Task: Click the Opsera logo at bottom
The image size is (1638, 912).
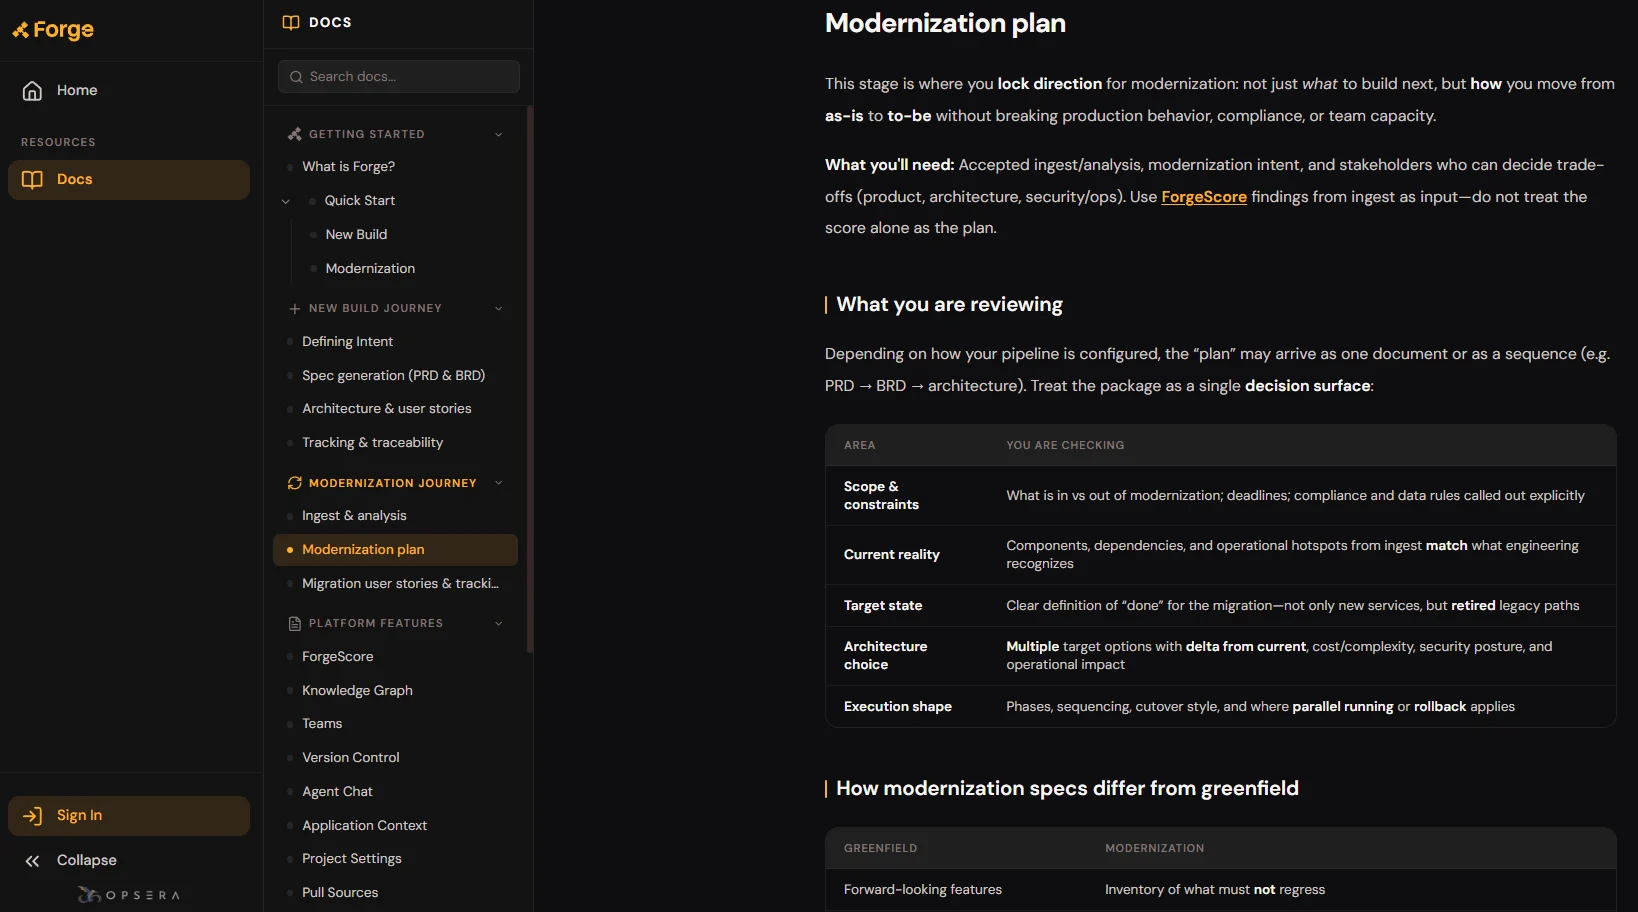Action: click(x=129, y=895)
